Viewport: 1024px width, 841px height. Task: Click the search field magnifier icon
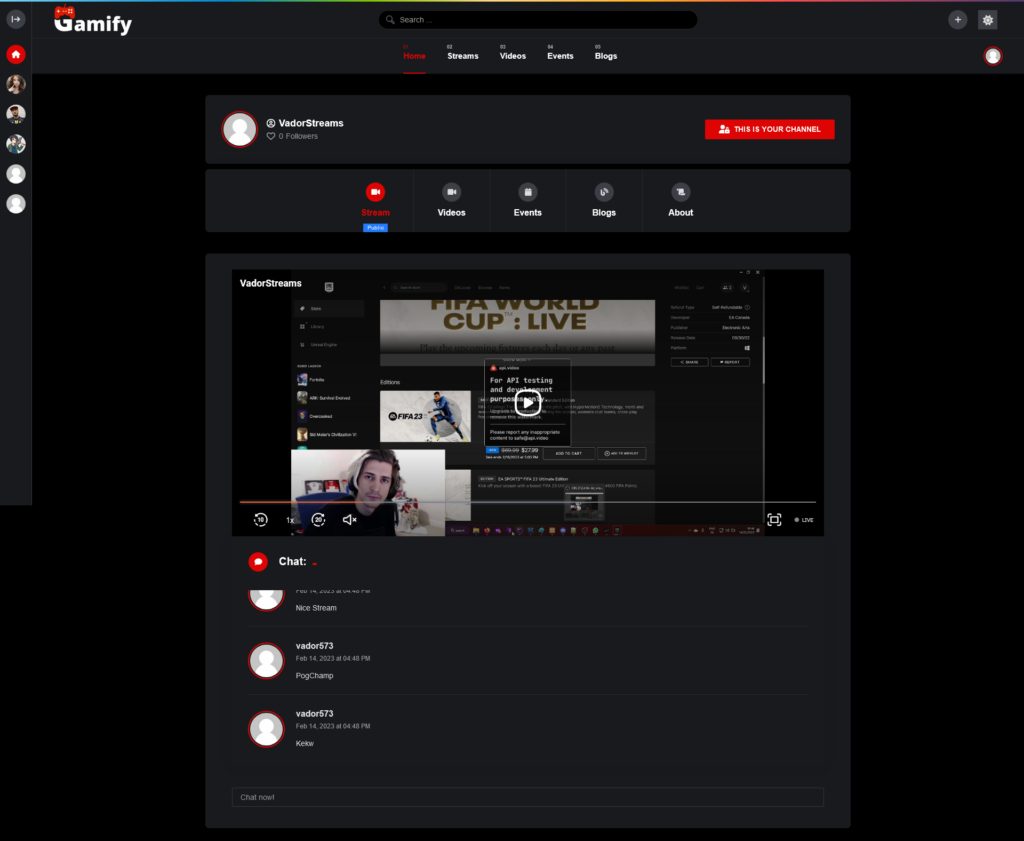pyautogui.click(x=390, y=20)
